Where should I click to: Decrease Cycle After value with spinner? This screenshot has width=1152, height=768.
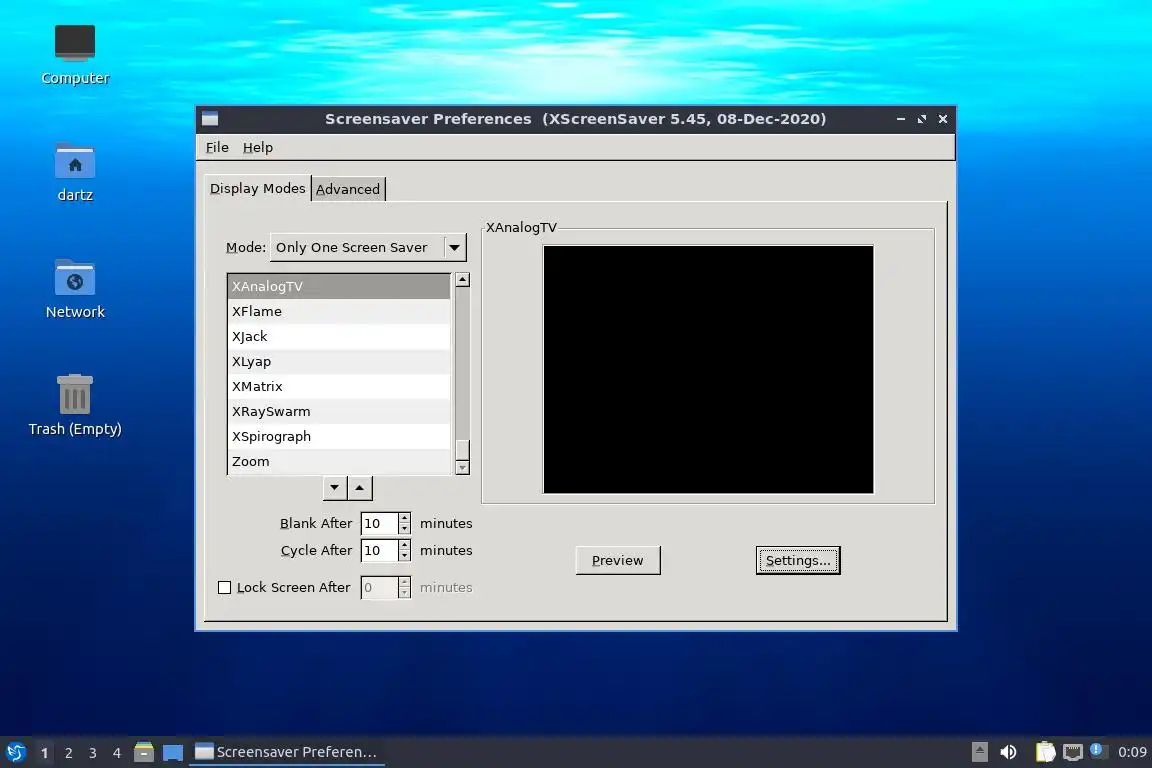click(404, 556)
